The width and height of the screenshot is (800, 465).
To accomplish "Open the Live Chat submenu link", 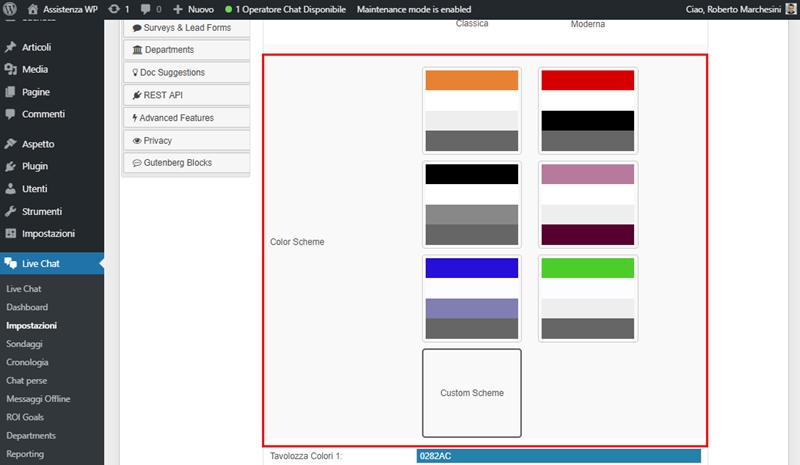I will click(24, 289).
